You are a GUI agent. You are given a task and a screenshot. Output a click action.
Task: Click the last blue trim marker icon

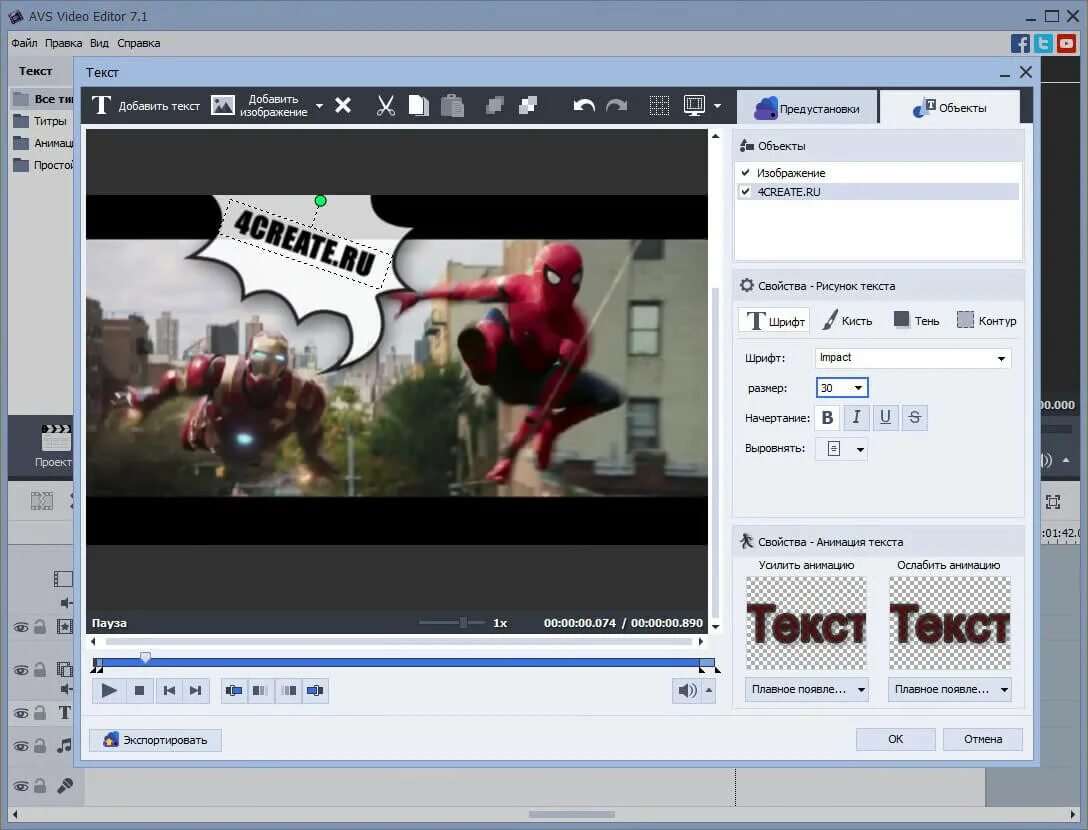point(315,691)
